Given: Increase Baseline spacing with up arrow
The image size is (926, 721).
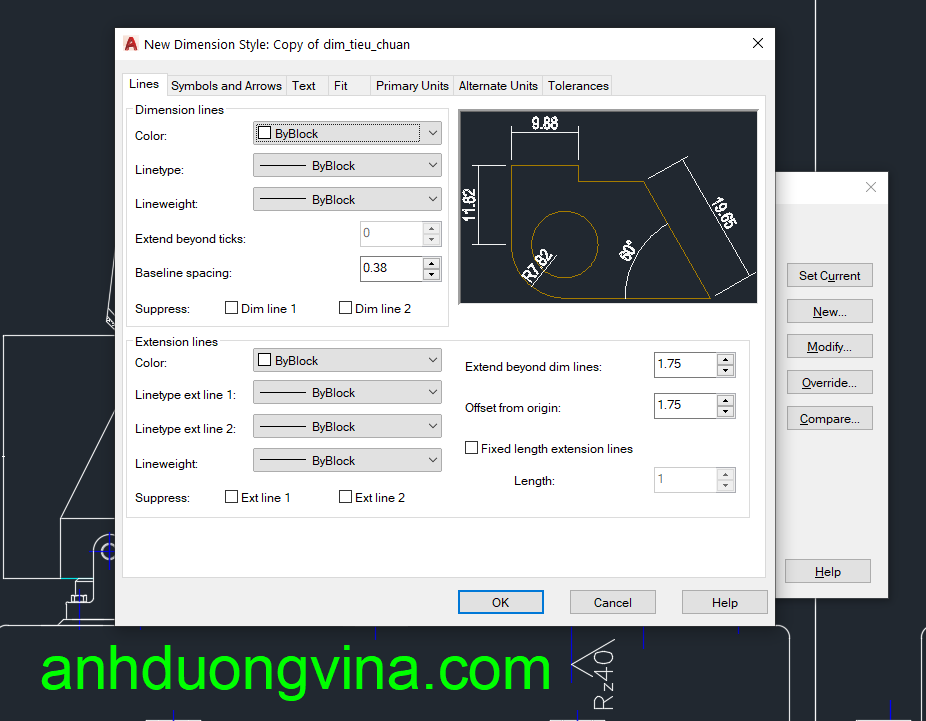Looking at the screenshot, I should tap(431, 263).
